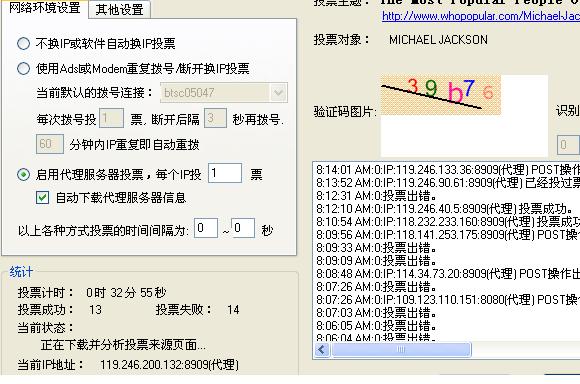Select log entry 8:13:52 AM IP 119.246.90.61
The image size is (580, 384).
pyautogui.click(x=448, y=183)
